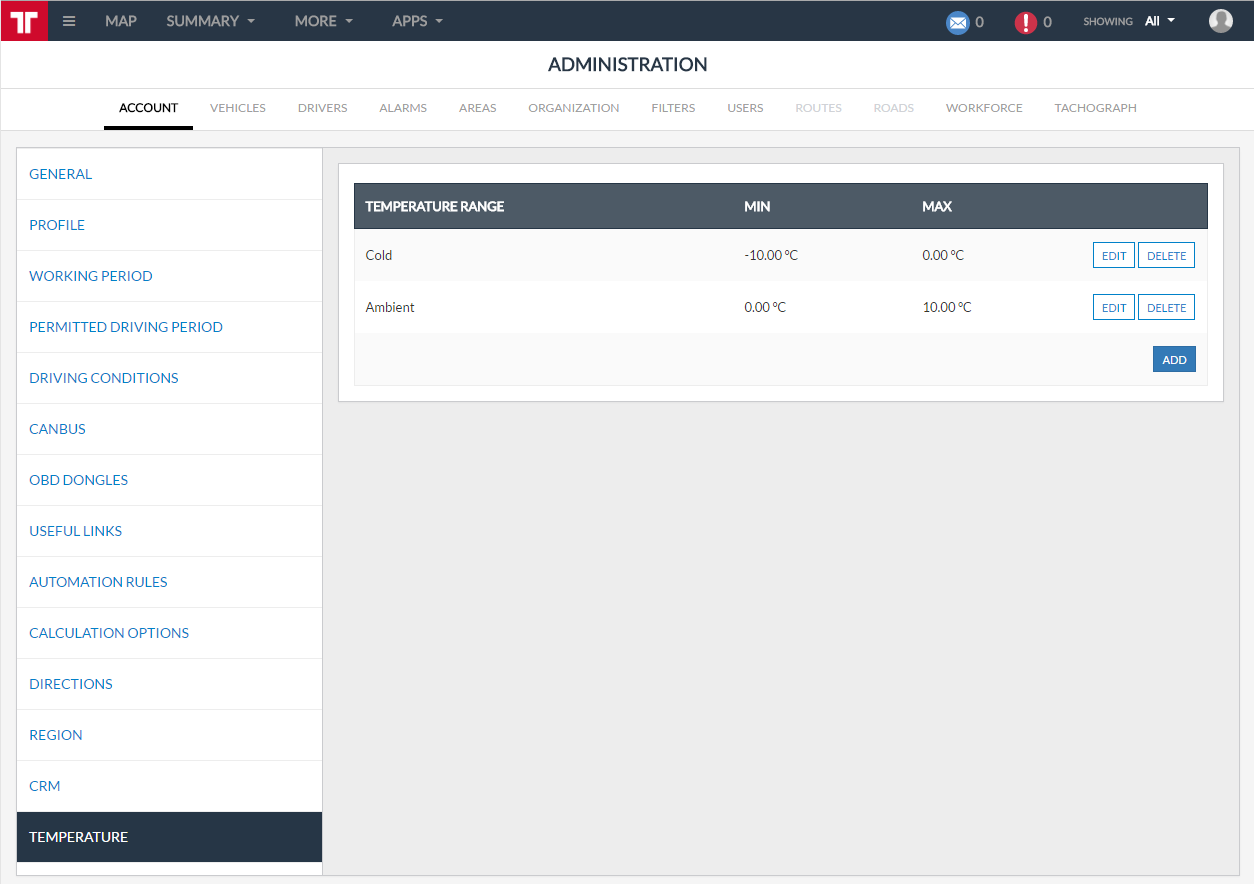
Task: Go to the Map view
Action: pyautogui.click(x=121, y=21)
